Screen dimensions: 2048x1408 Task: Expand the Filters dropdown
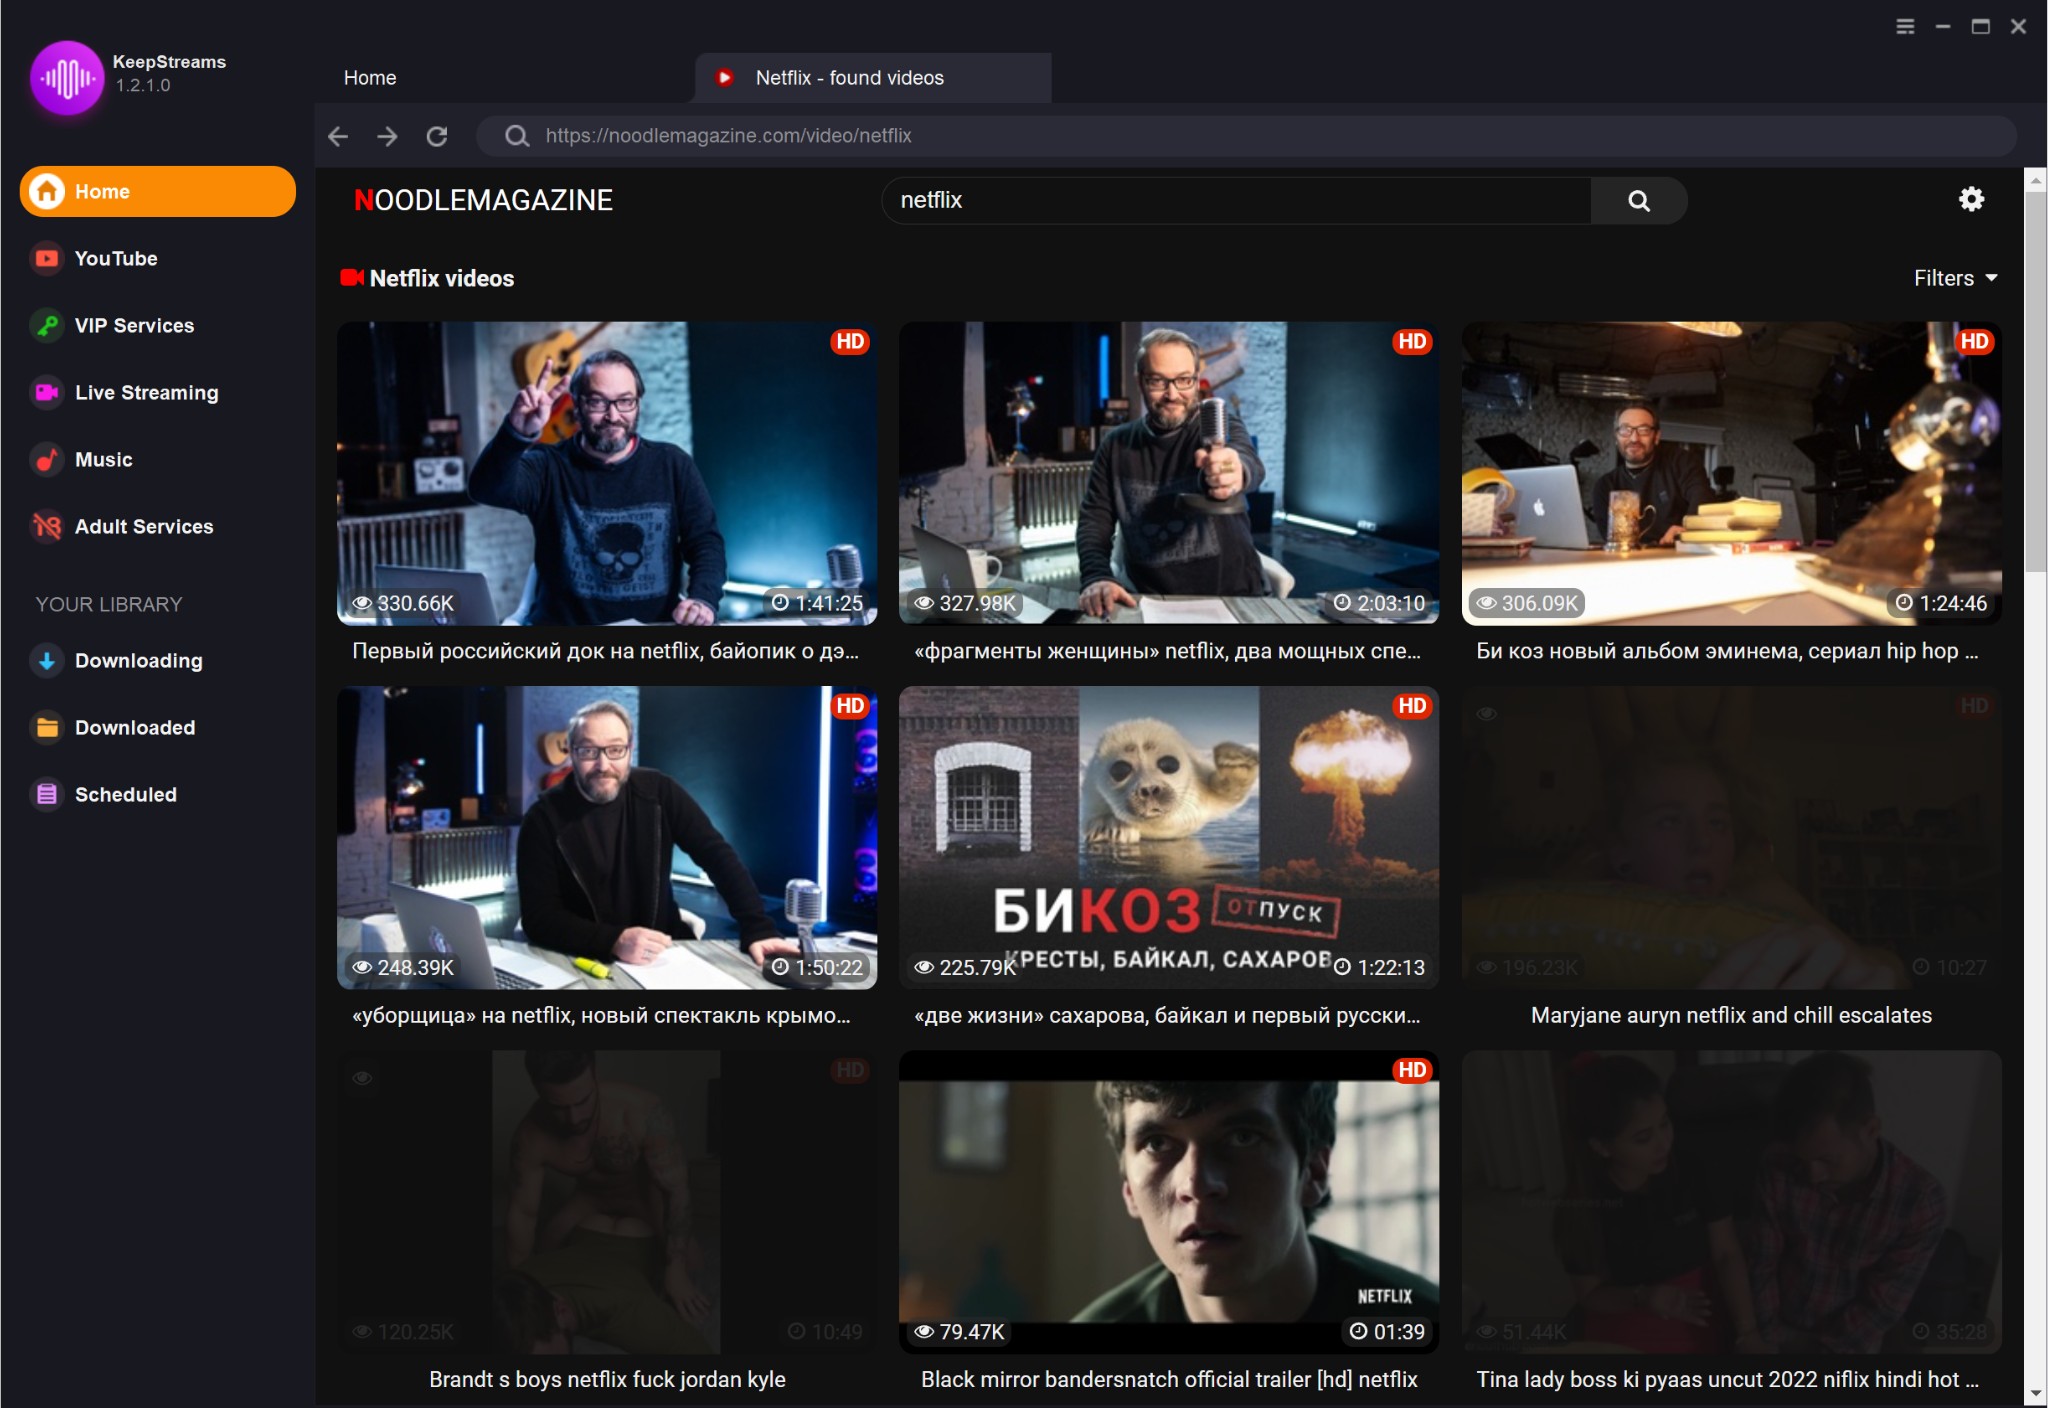[x=1955, y=278]
